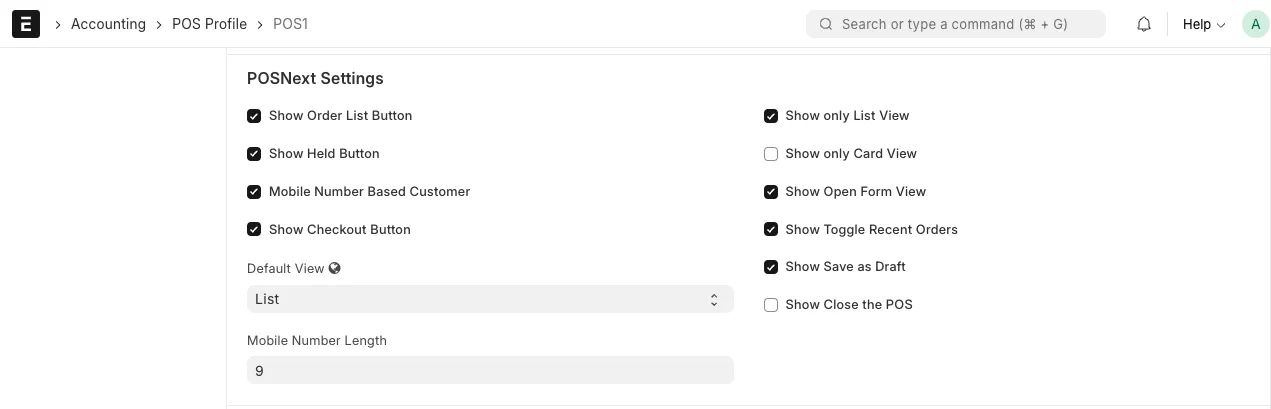Uncheck Show Checkout Button

[254, 230]
